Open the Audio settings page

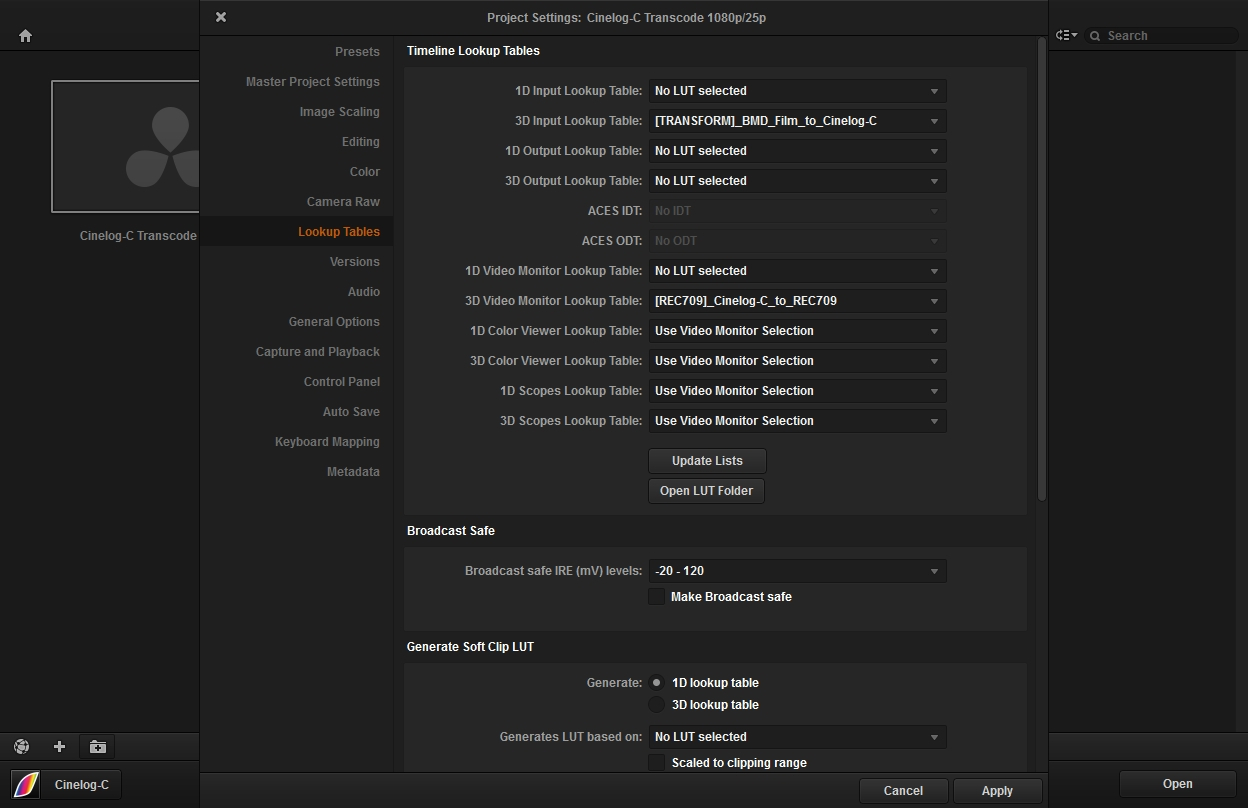point(364,292)
